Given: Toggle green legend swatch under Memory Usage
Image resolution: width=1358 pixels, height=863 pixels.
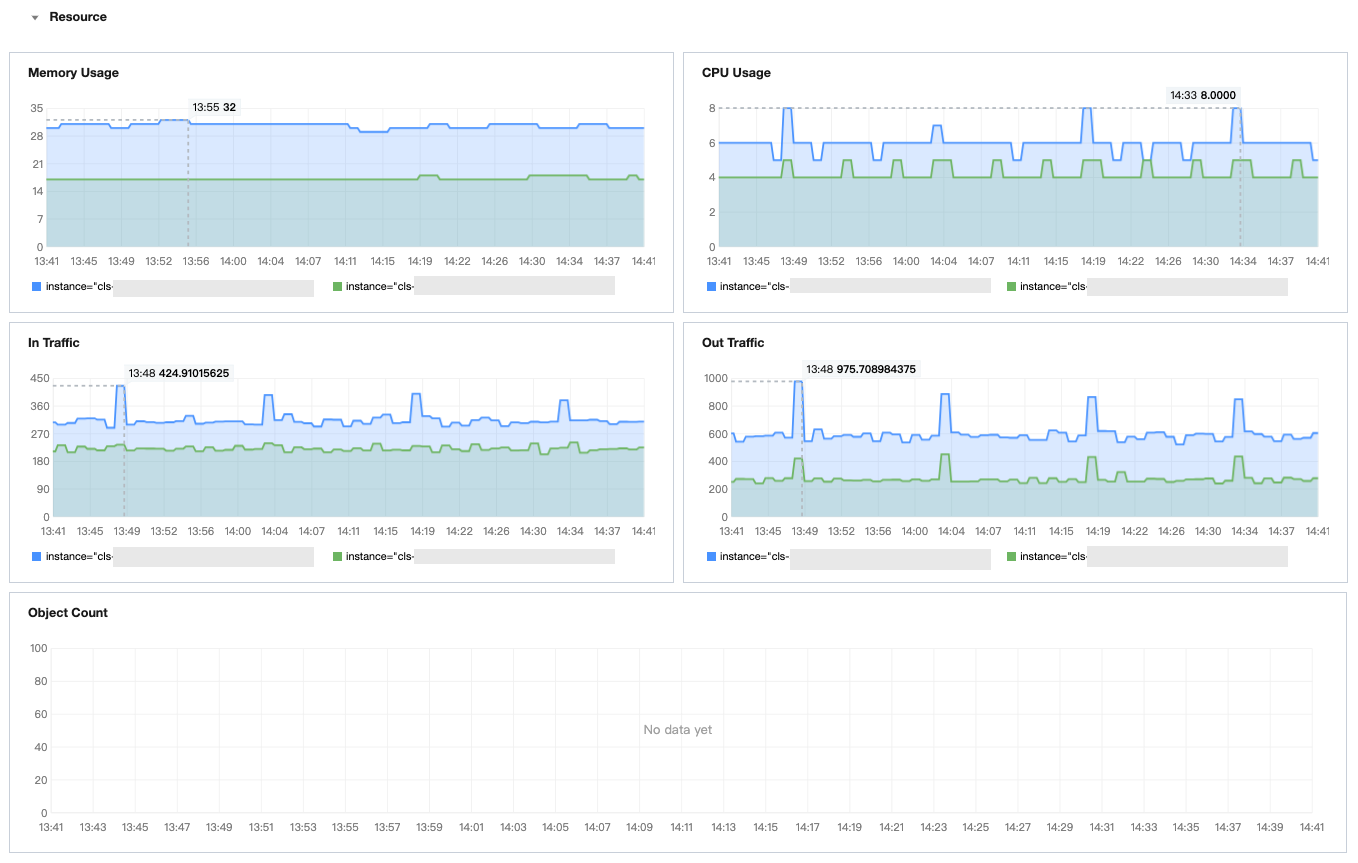Looking at the screenshot, I should [338, 287].
